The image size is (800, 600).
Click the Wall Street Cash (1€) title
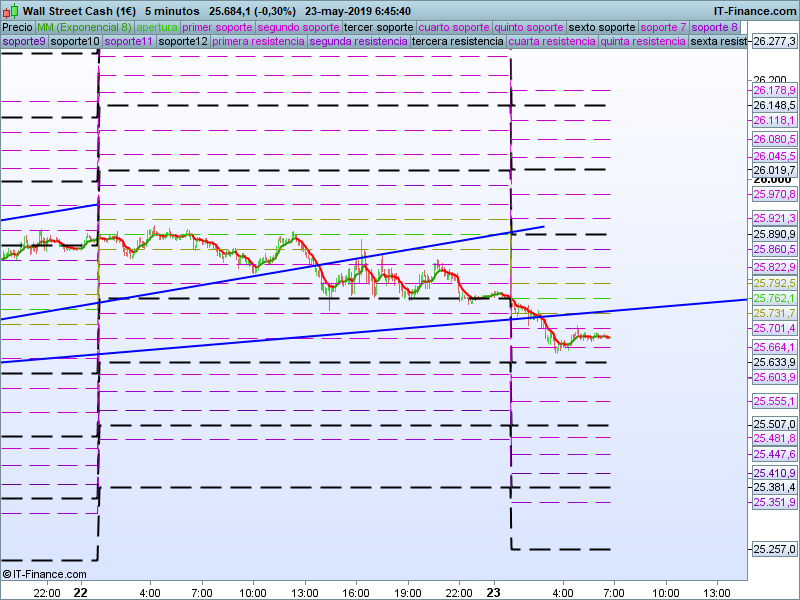pos(79,11)
